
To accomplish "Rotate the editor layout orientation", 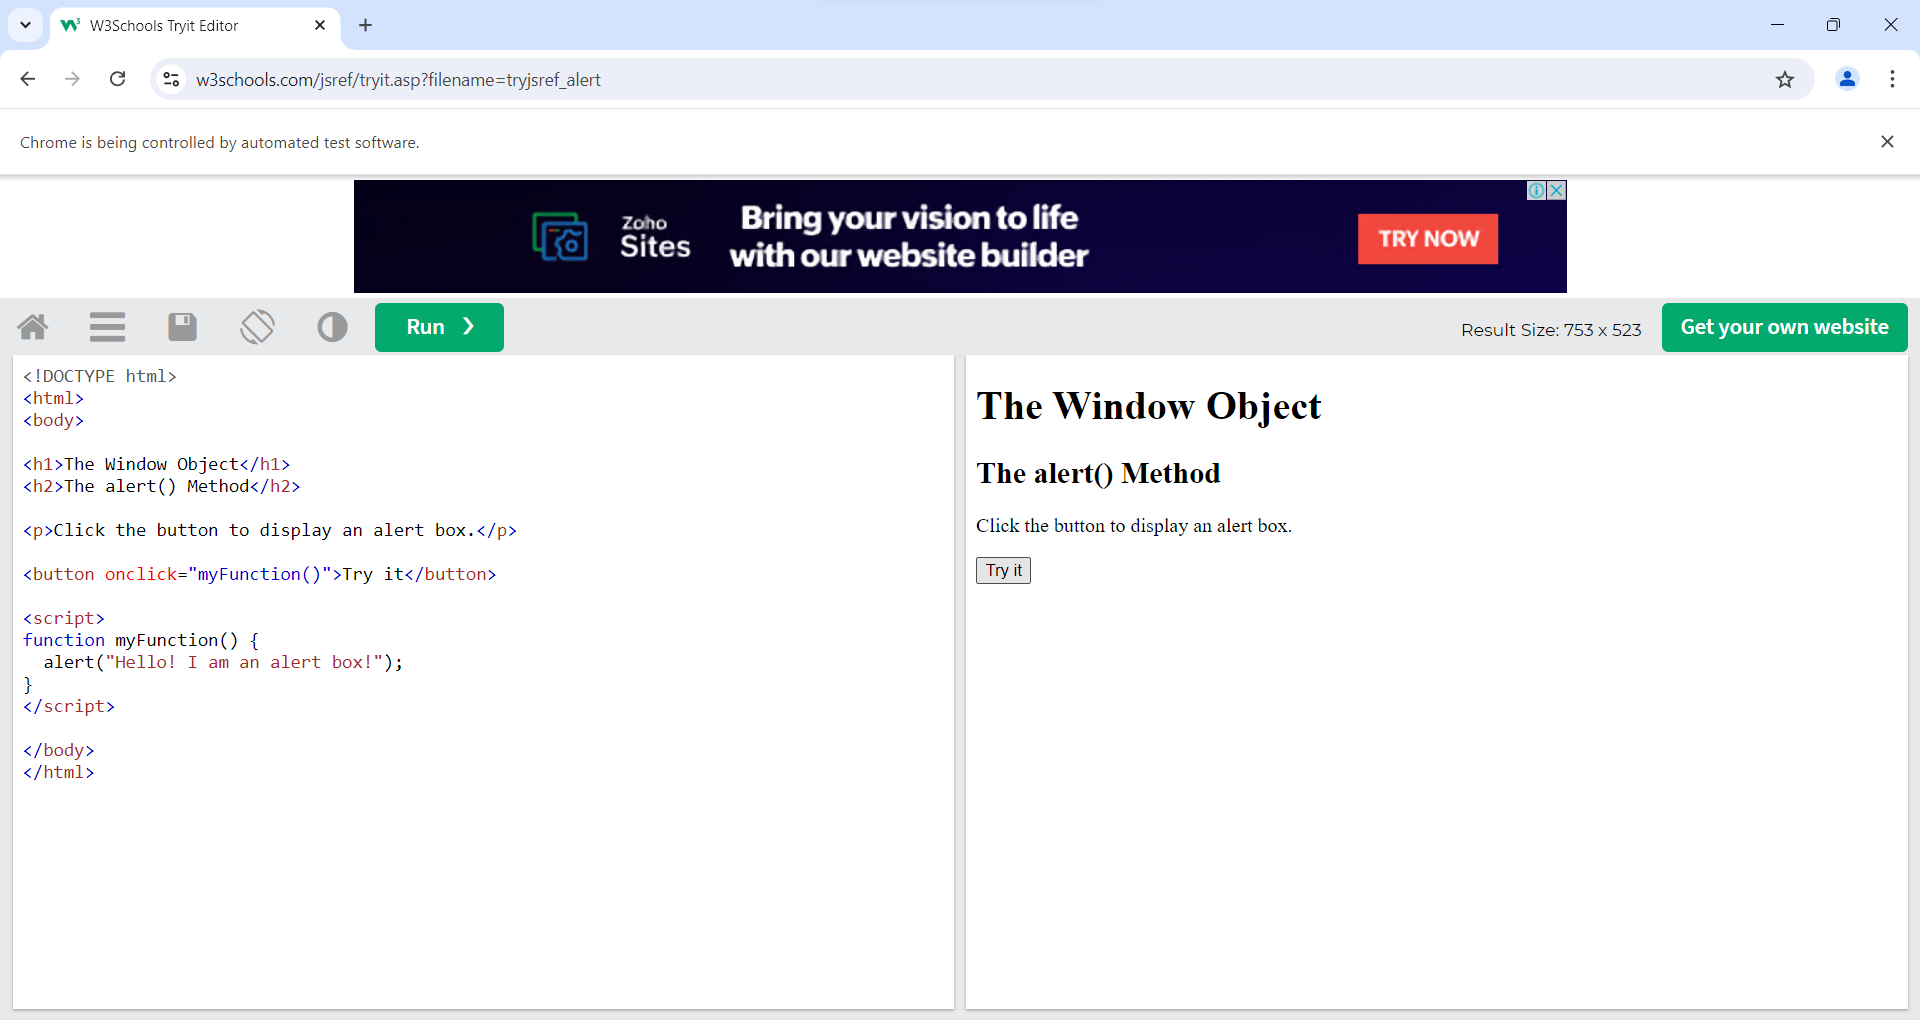I will point(257,327).
